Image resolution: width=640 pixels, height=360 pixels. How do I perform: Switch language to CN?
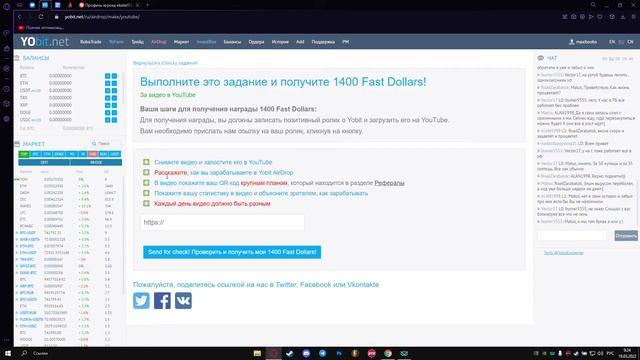pyautogui.click(x=630, y=42)
